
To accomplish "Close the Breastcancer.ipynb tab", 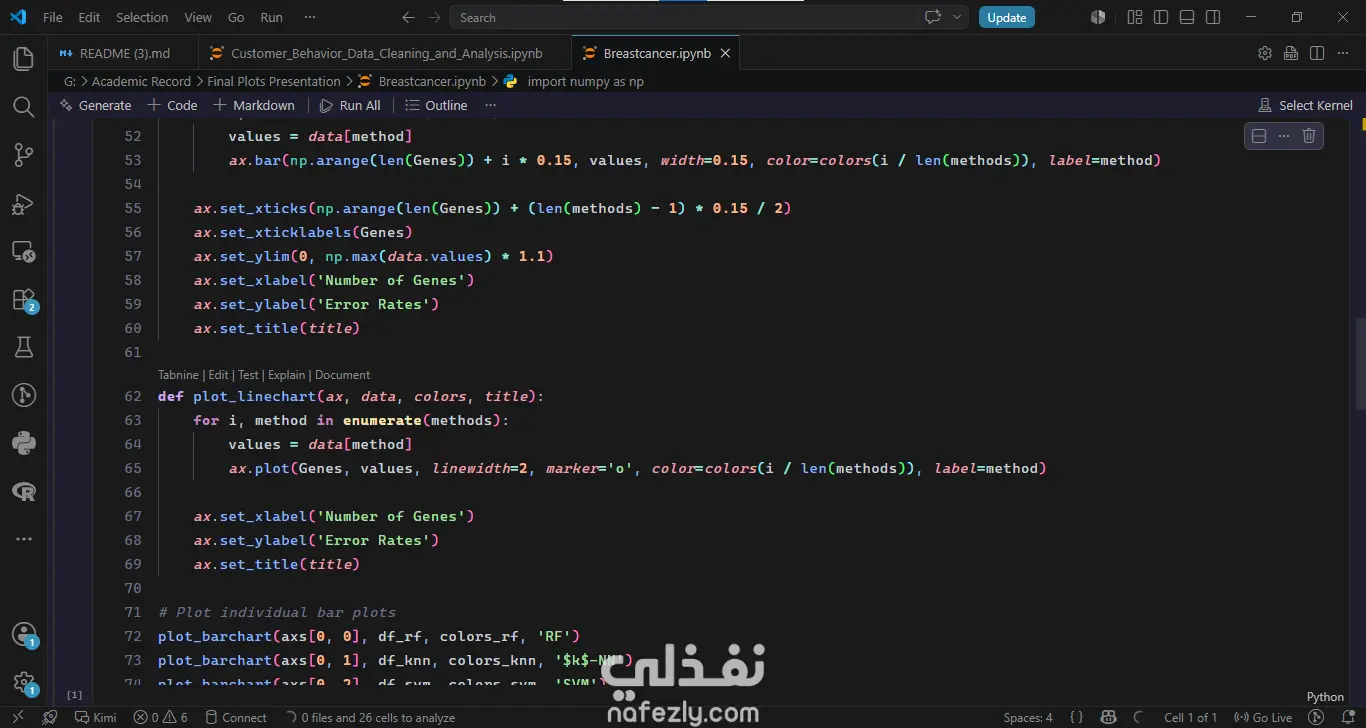I will click(x=726, y=53).
